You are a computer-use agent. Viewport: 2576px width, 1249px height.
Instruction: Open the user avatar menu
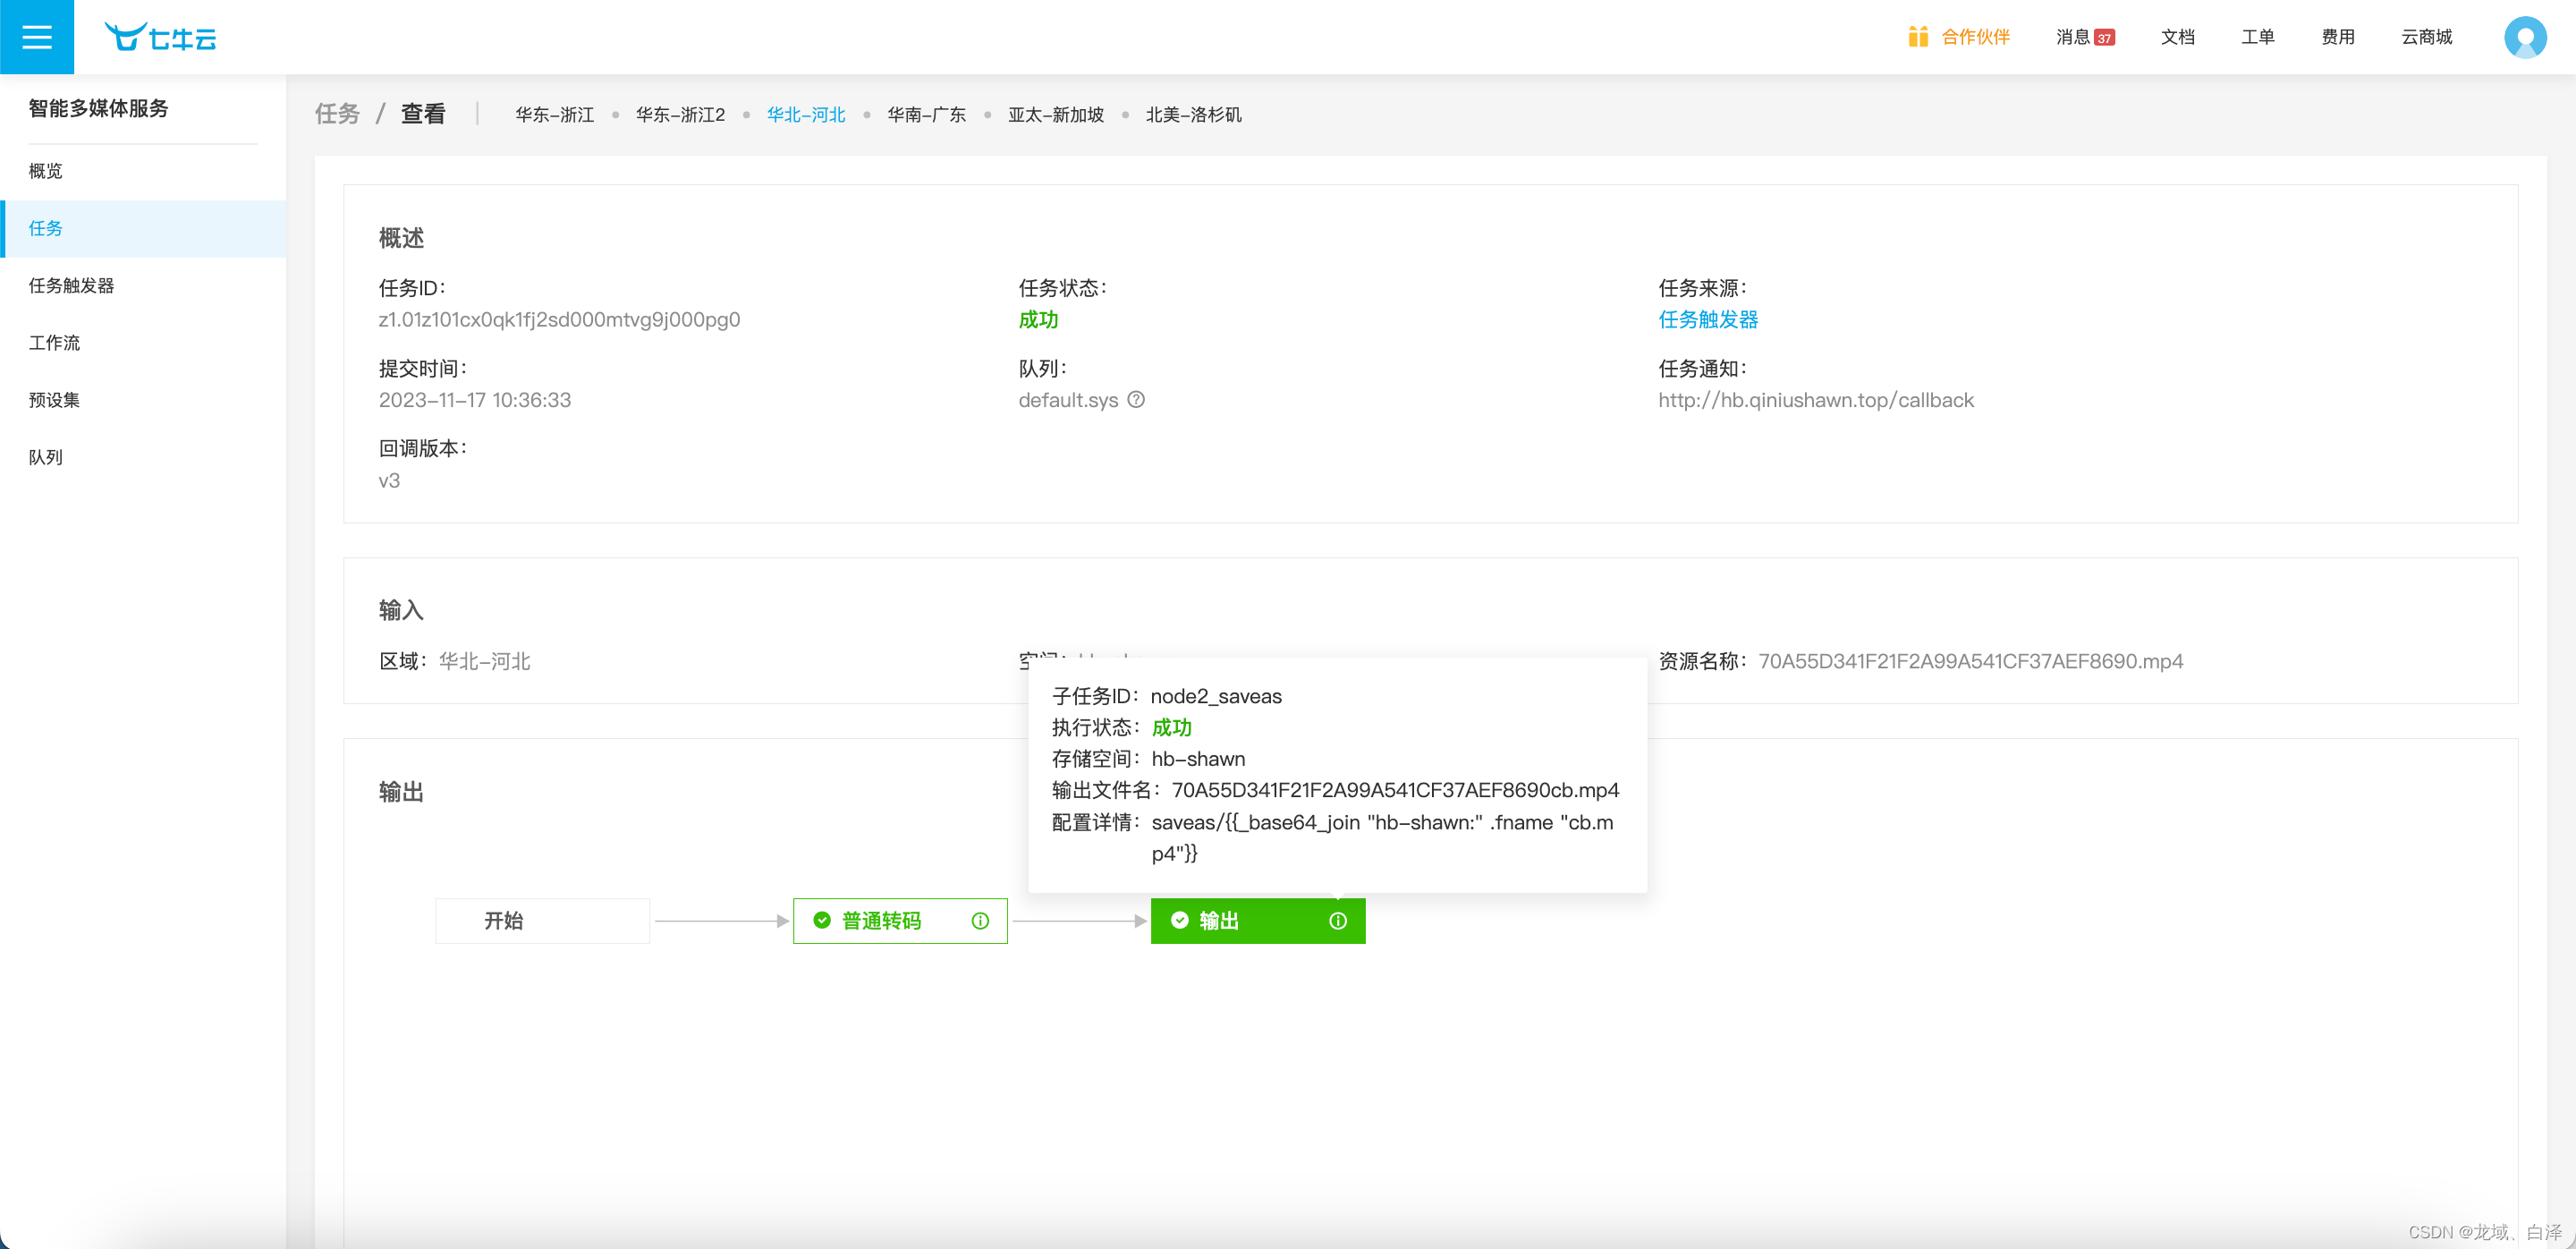click(2524, 38)
